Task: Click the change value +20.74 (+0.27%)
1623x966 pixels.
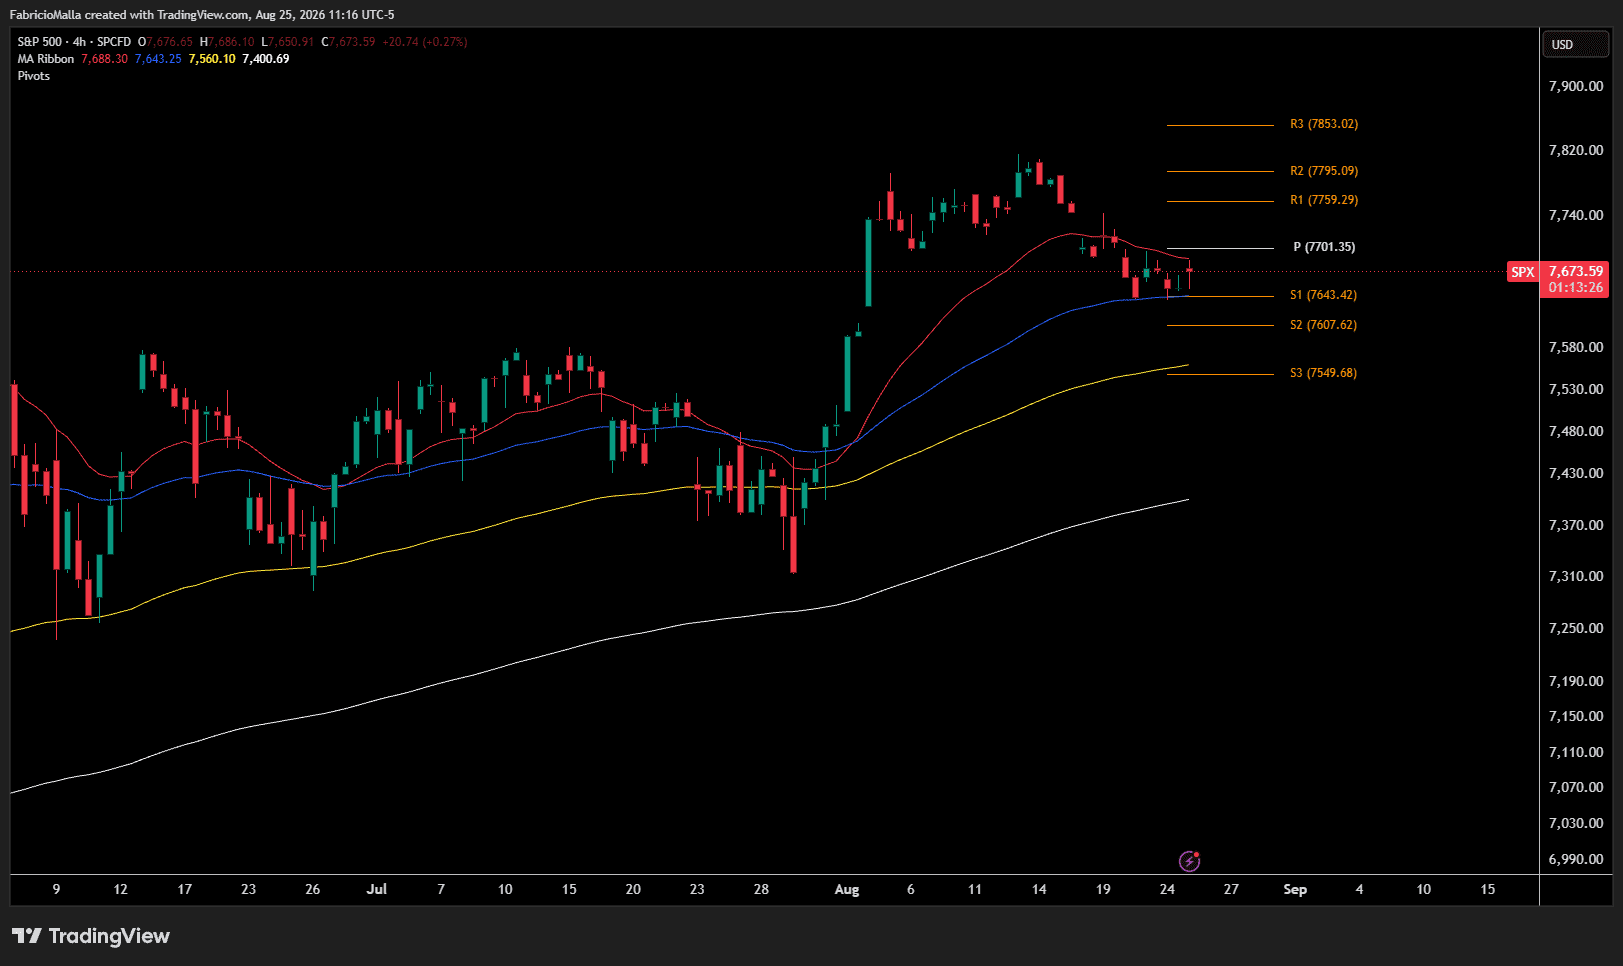Action: [x=425, y=42]
